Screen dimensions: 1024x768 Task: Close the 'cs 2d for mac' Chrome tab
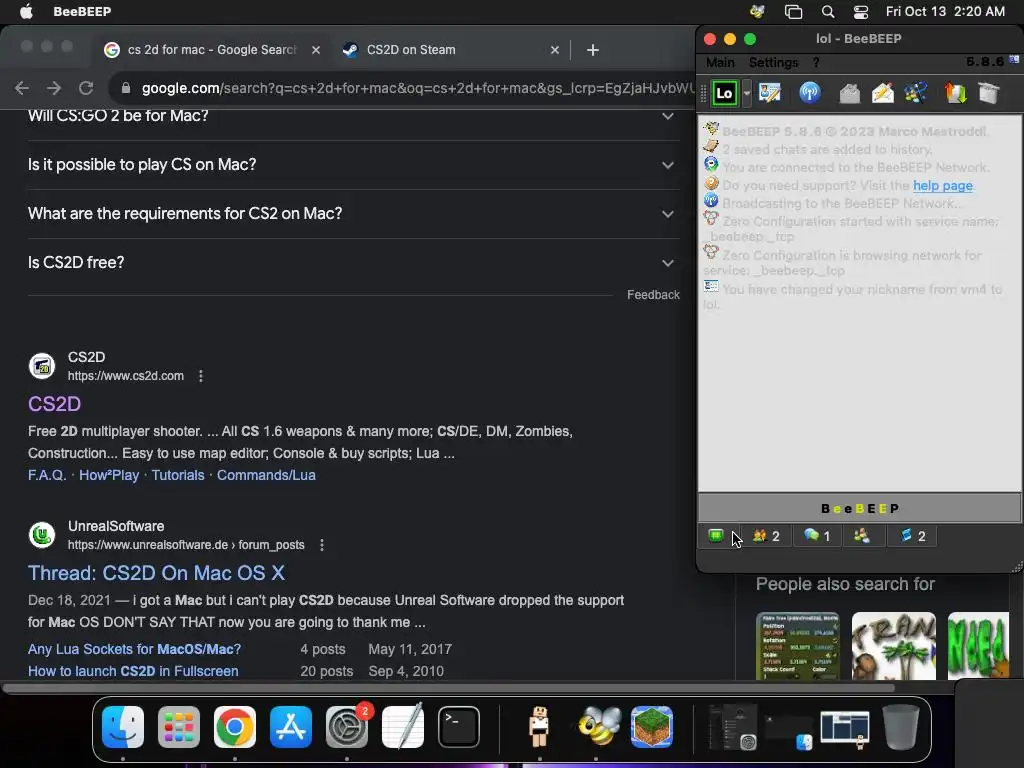316,50
